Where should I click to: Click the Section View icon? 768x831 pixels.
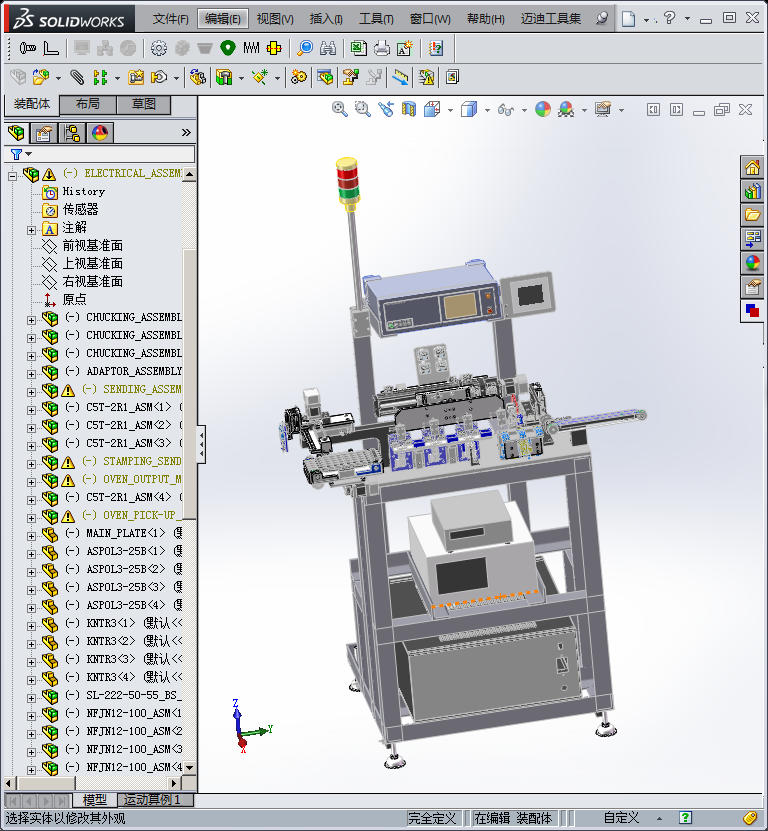tap(409, 110)
